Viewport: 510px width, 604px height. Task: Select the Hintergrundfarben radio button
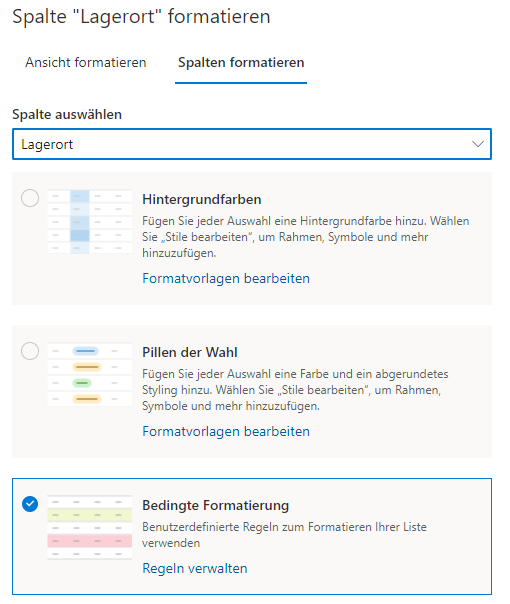click(30, 198)
